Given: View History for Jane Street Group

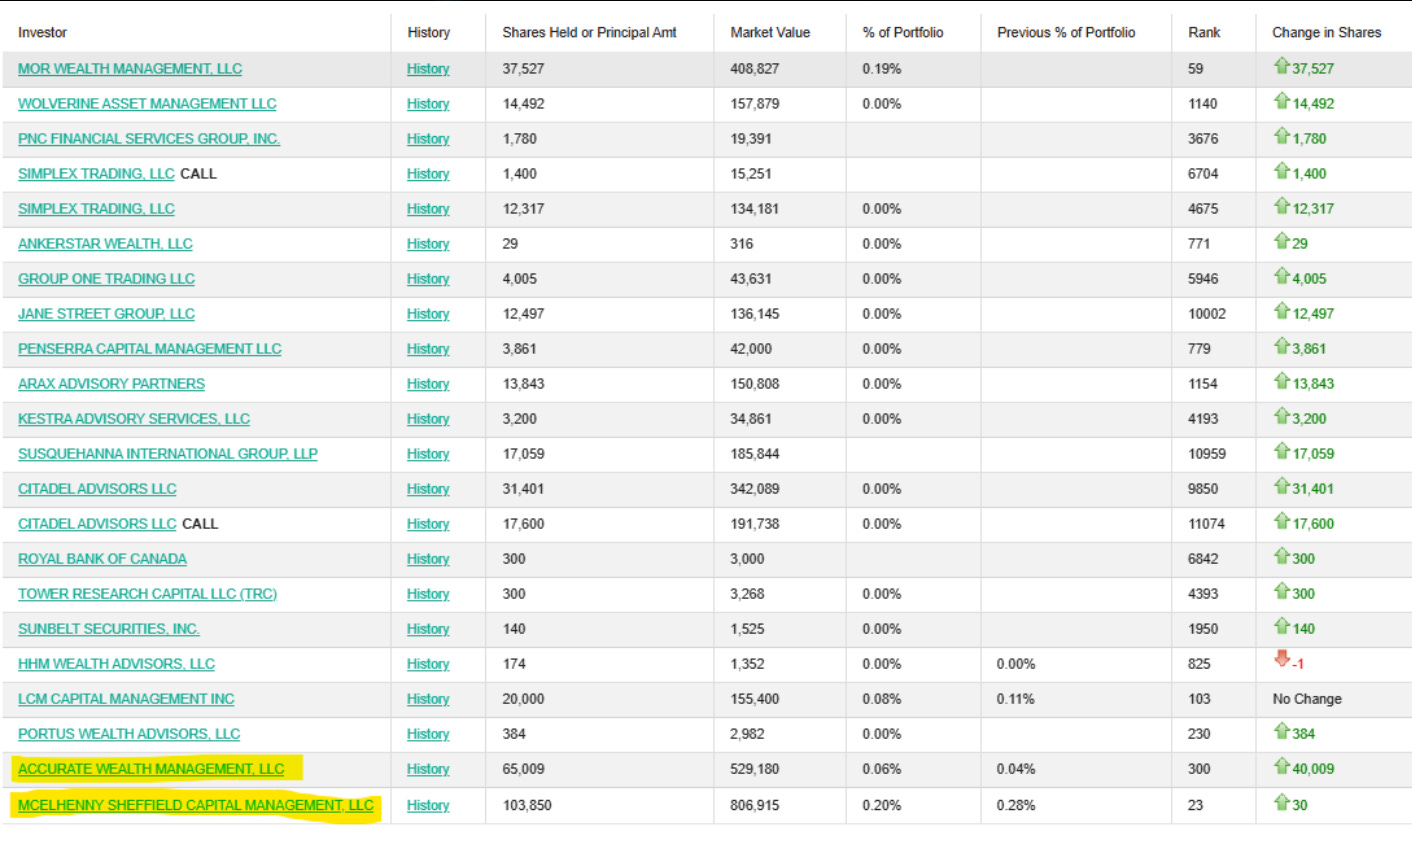Looking at the screenshot, I should pyautogui.click(x=428, y=314).
